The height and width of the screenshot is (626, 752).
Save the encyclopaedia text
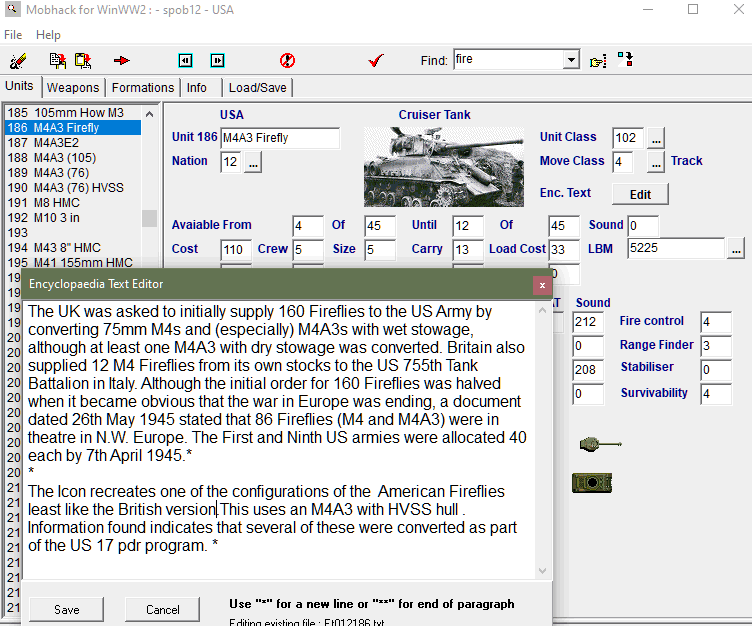coord(67,609)
